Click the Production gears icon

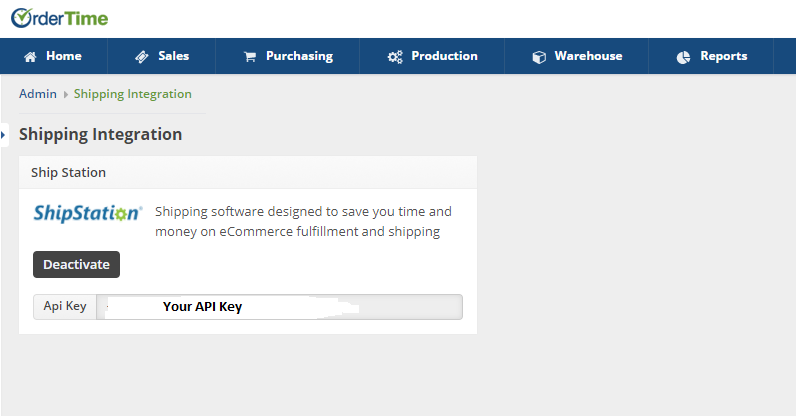(x=395, y=57)
